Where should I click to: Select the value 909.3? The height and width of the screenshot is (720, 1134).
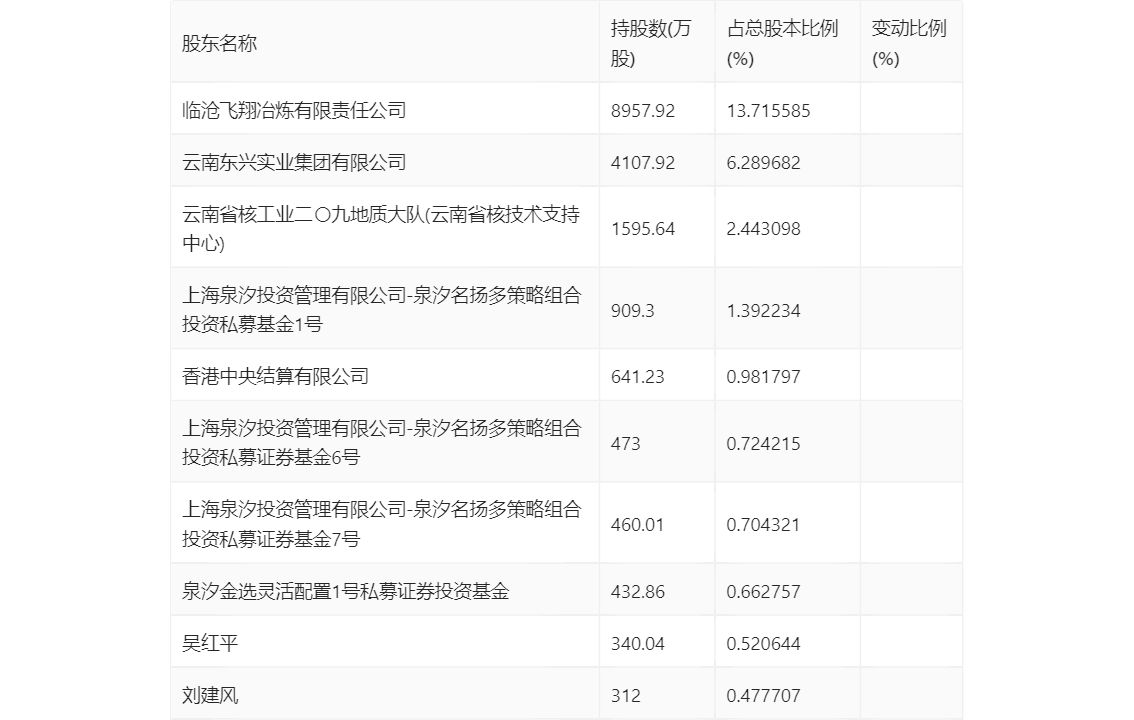pyautogui.click(x=632, y=311)
